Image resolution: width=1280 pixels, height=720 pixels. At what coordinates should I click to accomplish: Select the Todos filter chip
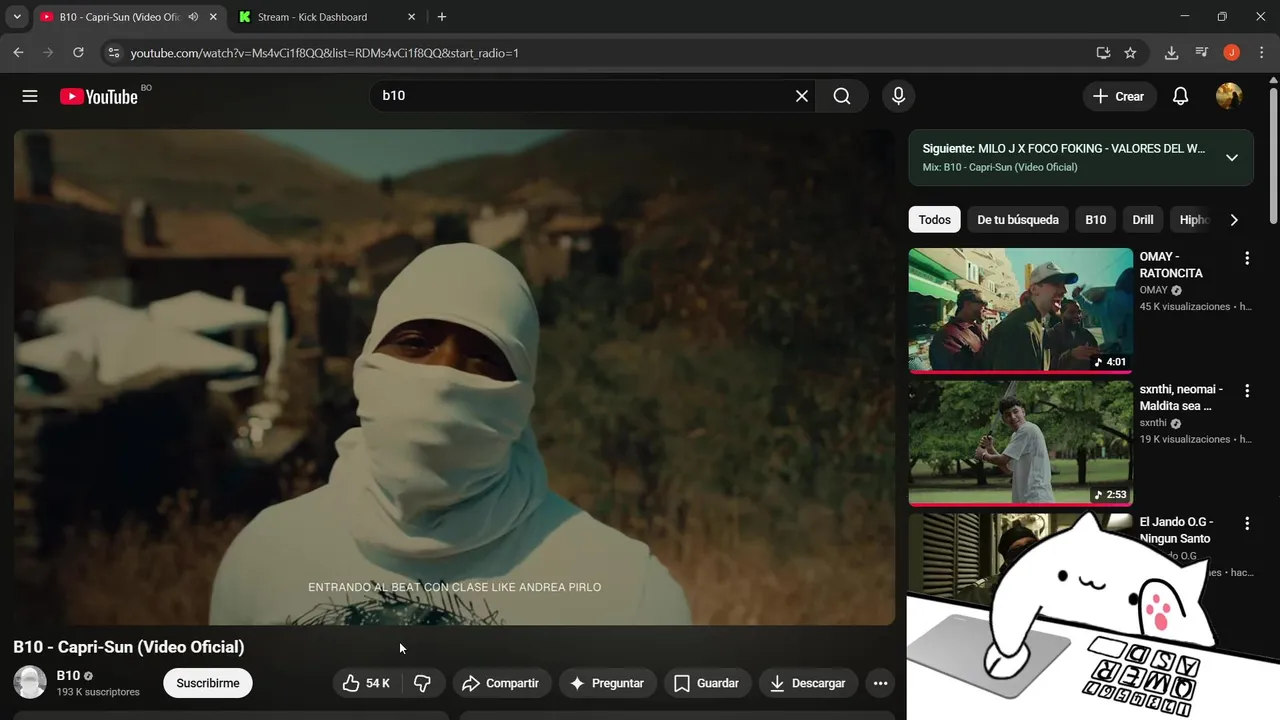934,220
